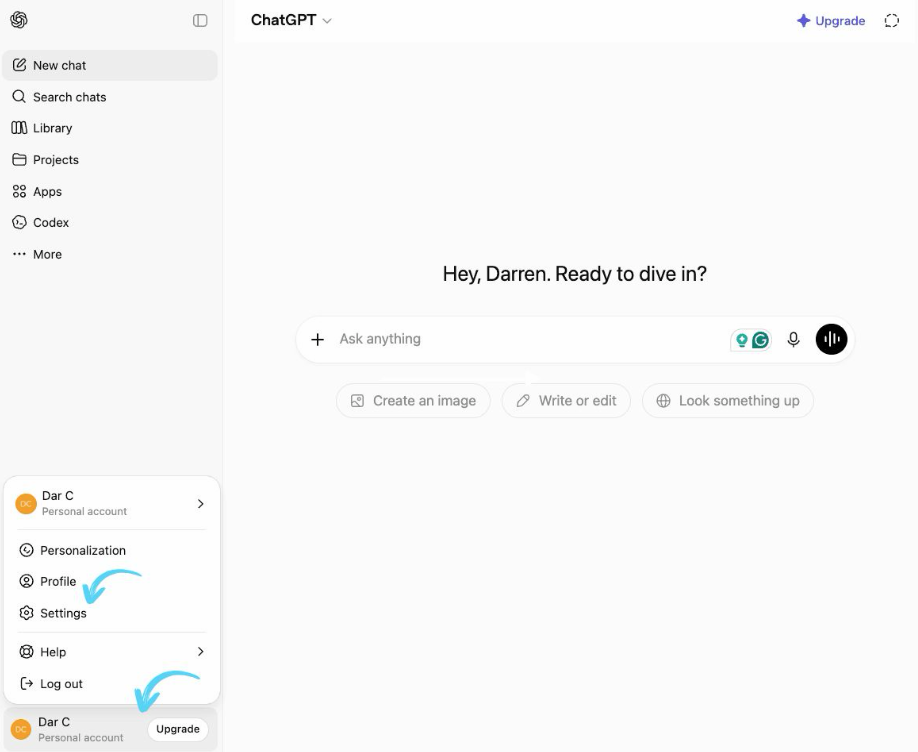This screenshot has height=752, width=918.
Task: Turn on temporary chat via dashed circle icon
Action: click(x=891, y=20)
